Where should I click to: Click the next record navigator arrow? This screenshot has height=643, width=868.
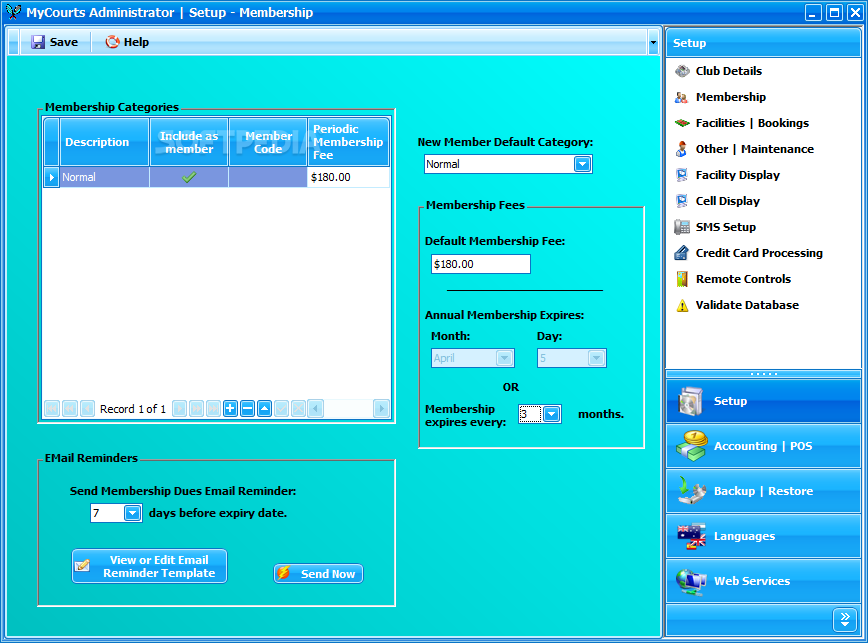[x=179, y=409]
